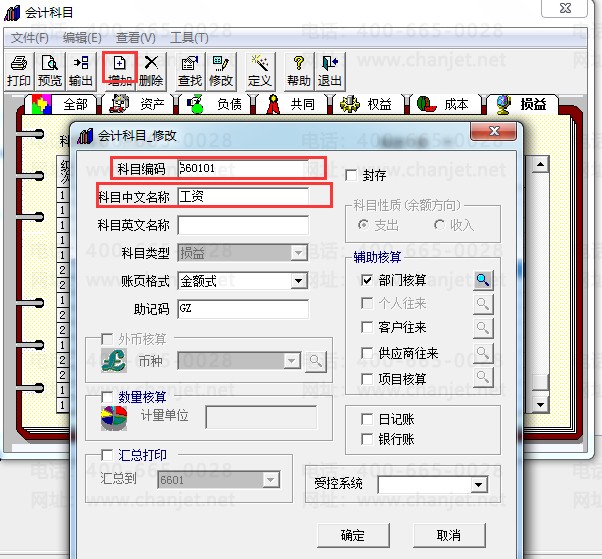This screenshot has width=602, height=559.
Task: Click the 确定 button
Action: [x=353, y=535]
